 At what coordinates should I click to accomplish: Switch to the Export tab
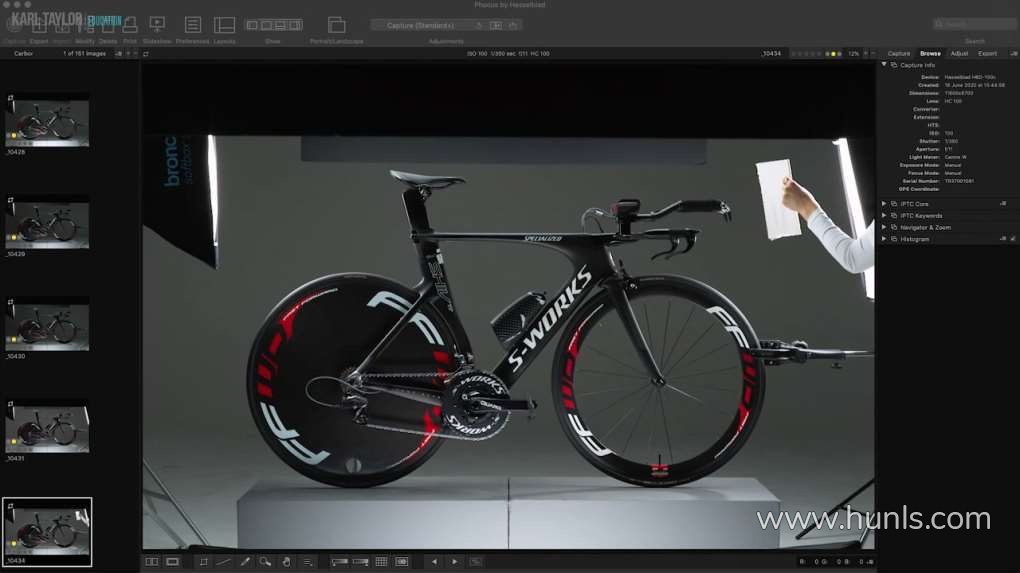click(x=987, y=54)
